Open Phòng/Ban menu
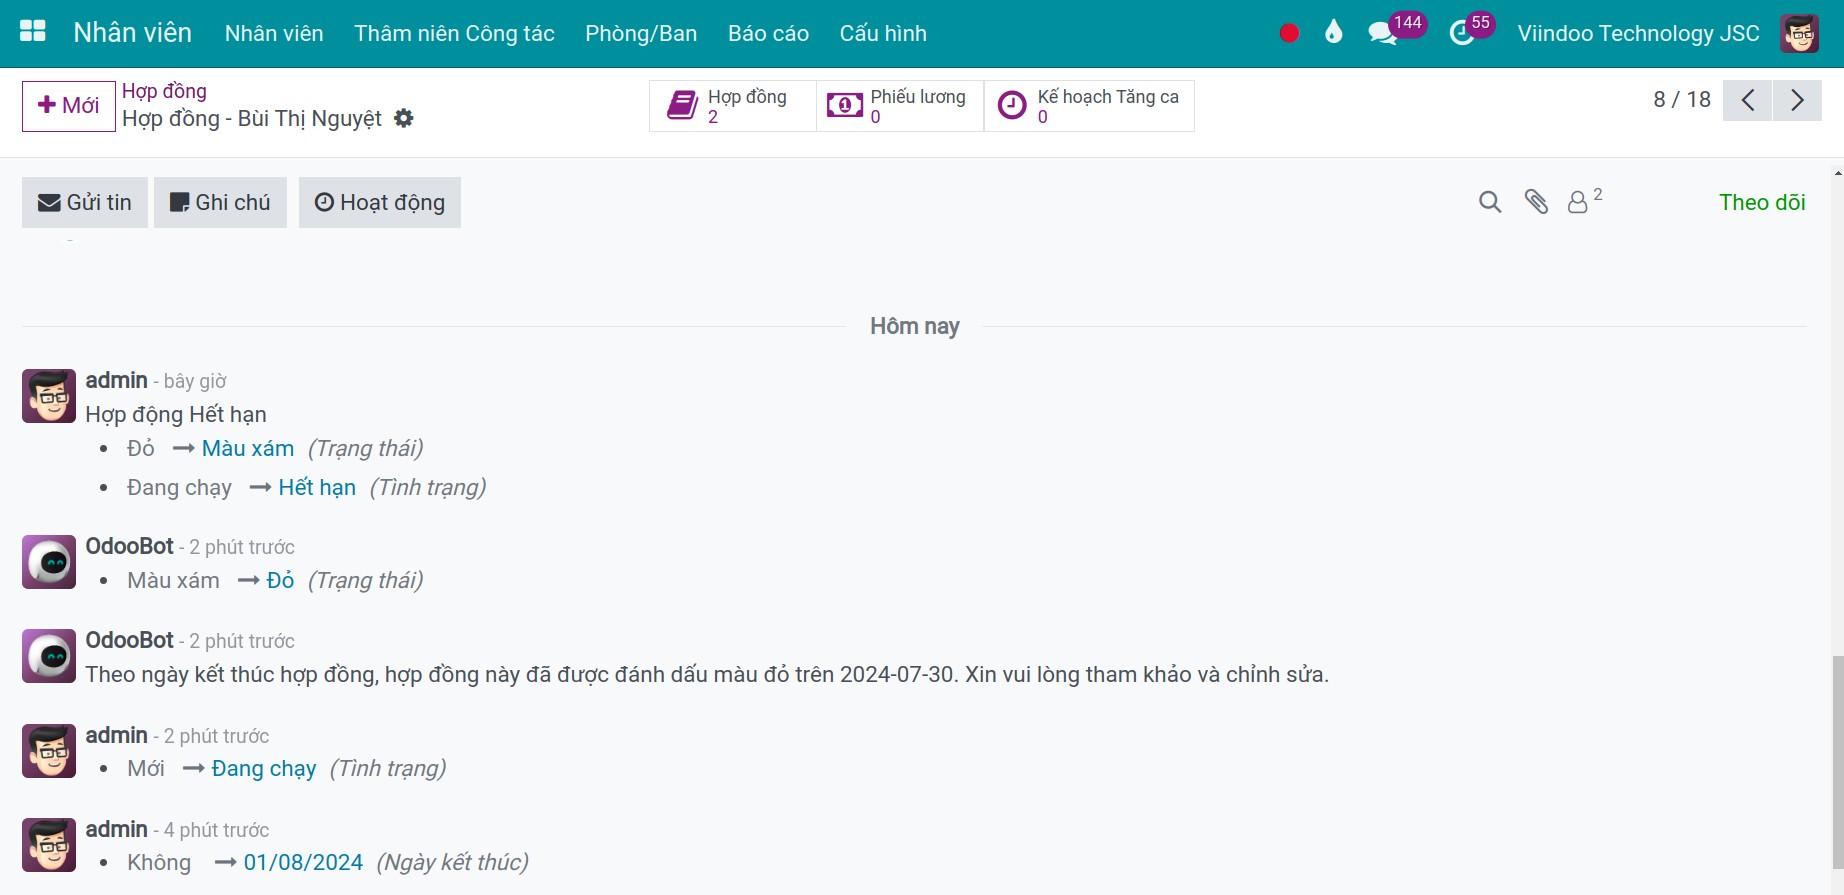The image size is (1844, 895). coord(641,33)
